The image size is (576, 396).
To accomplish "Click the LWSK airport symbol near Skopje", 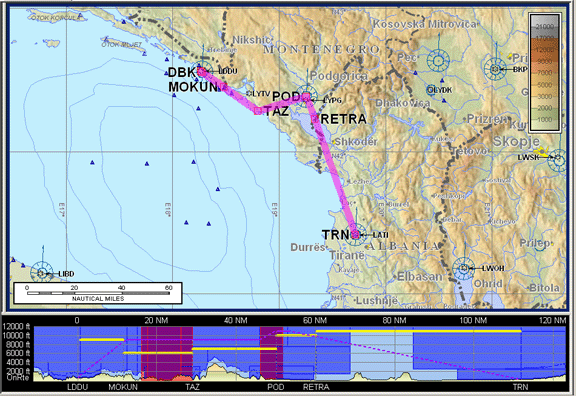I will coord(558,159).
